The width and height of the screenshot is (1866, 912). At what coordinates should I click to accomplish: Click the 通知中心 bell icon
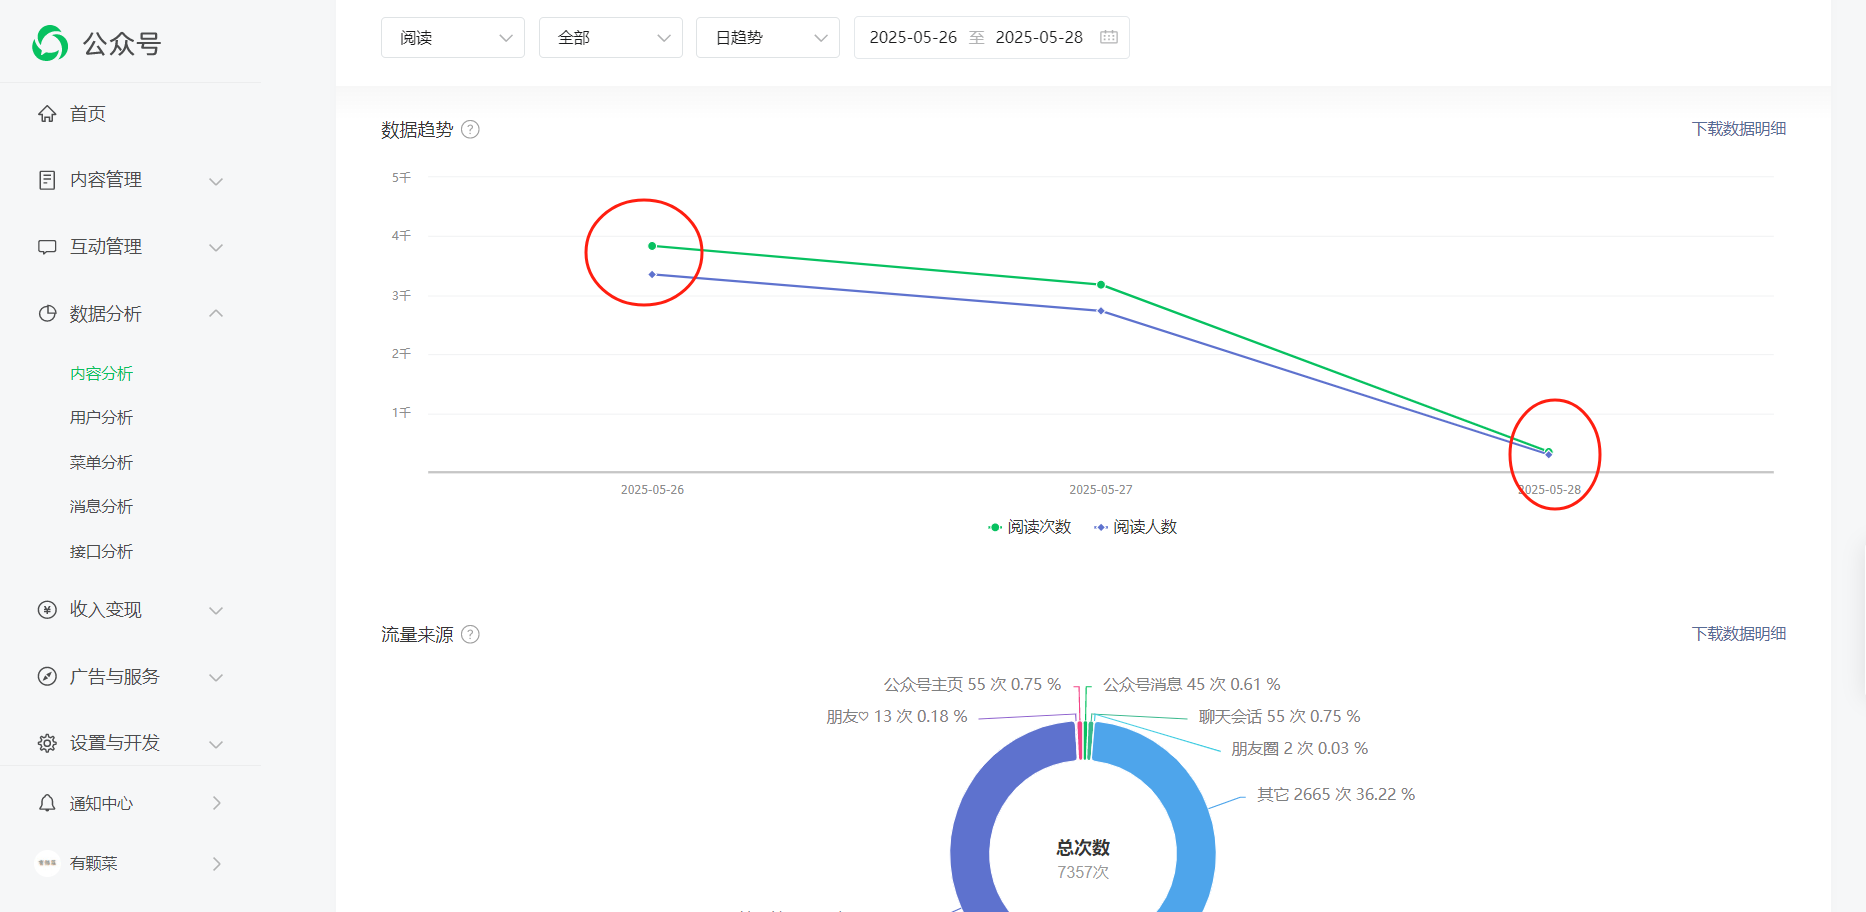(47, 803)
